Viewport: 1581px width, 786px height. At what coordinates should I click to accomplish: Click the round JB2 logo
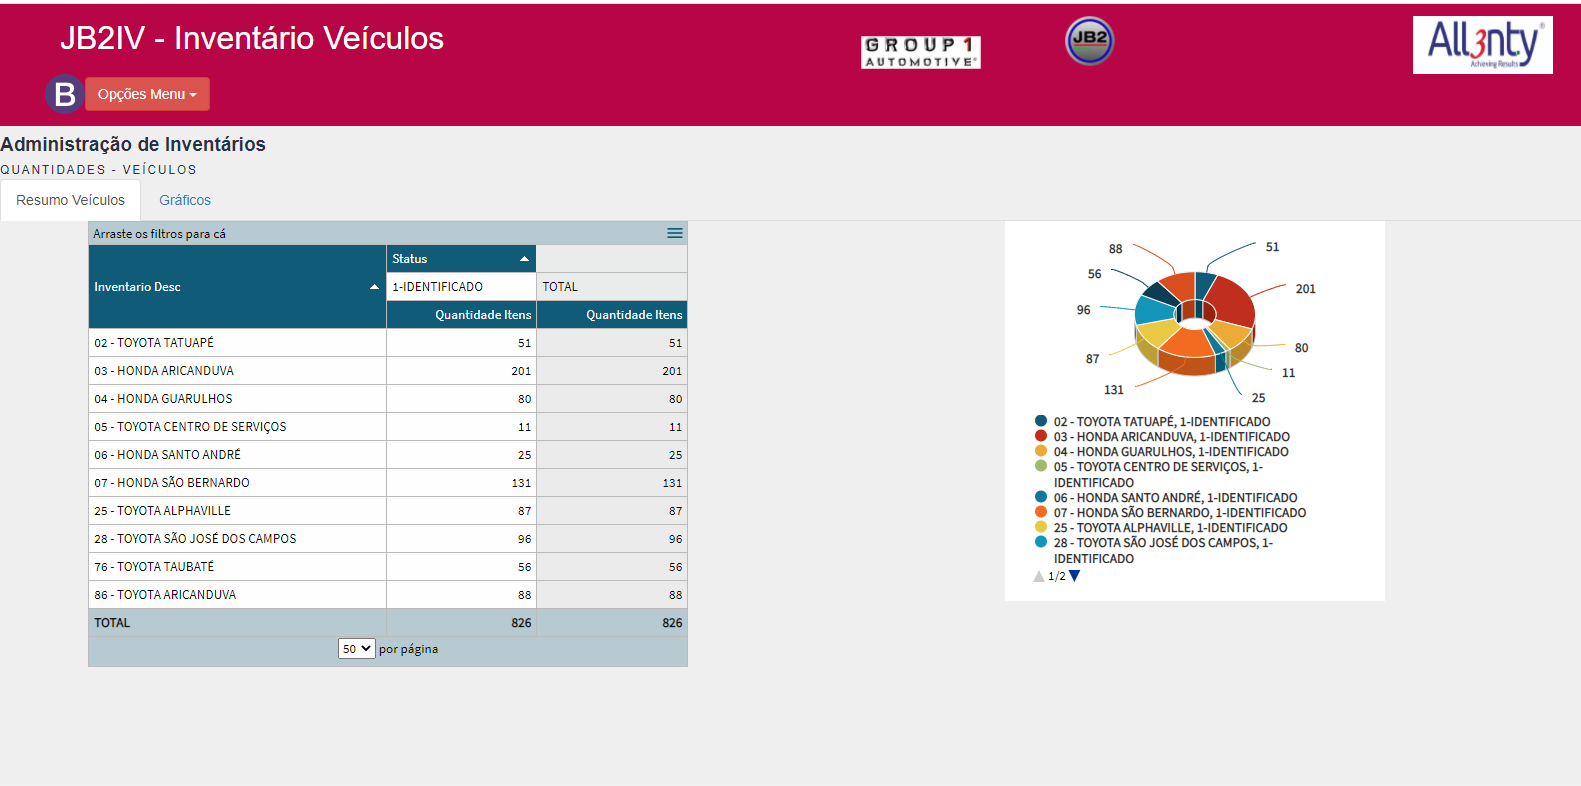(1089, 41)
